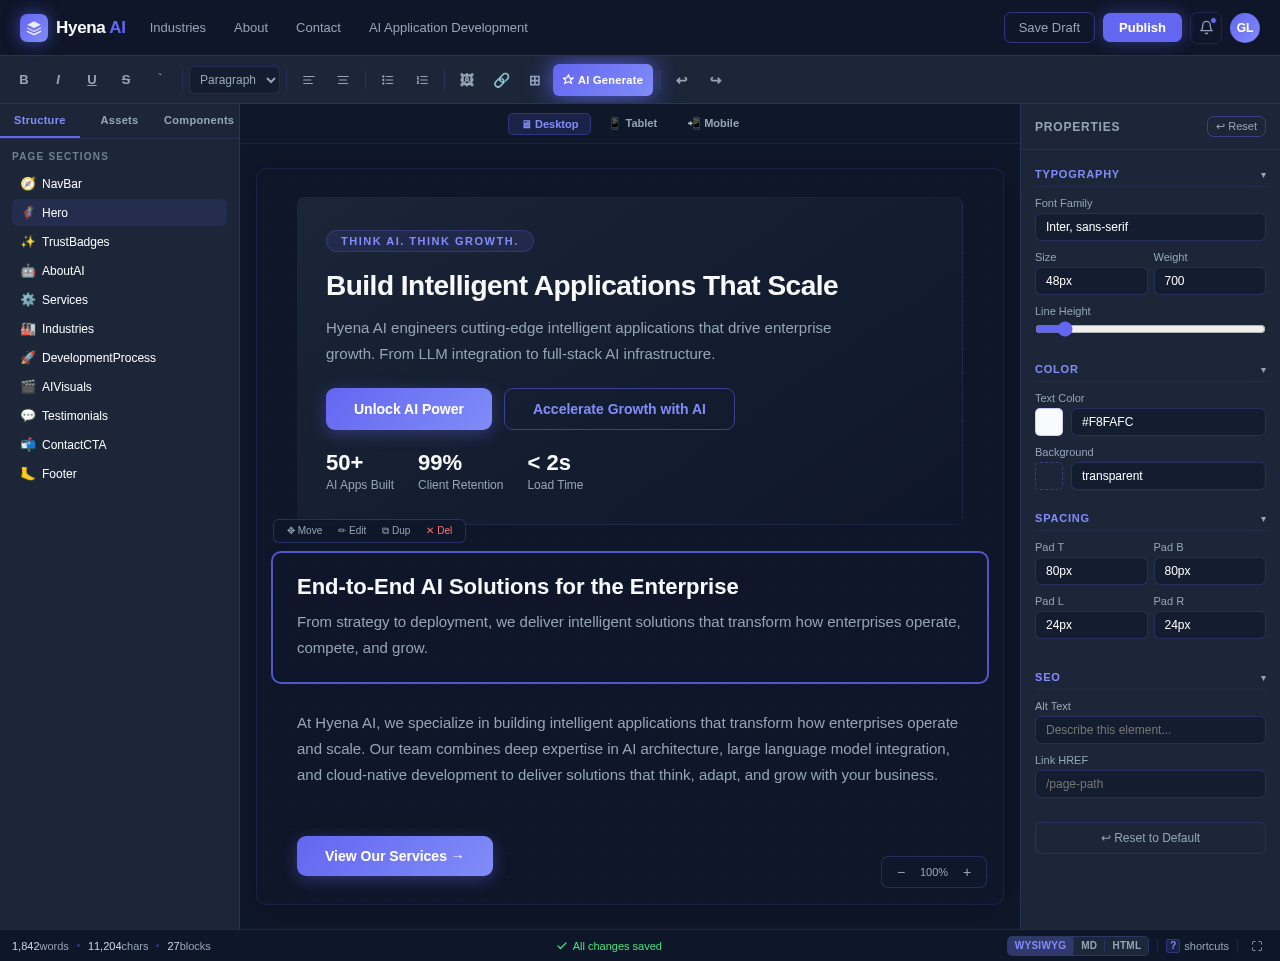Click the Alt Text input field
The width and height of the screenshot is (1280, 961).
(x=1150, y=730)
